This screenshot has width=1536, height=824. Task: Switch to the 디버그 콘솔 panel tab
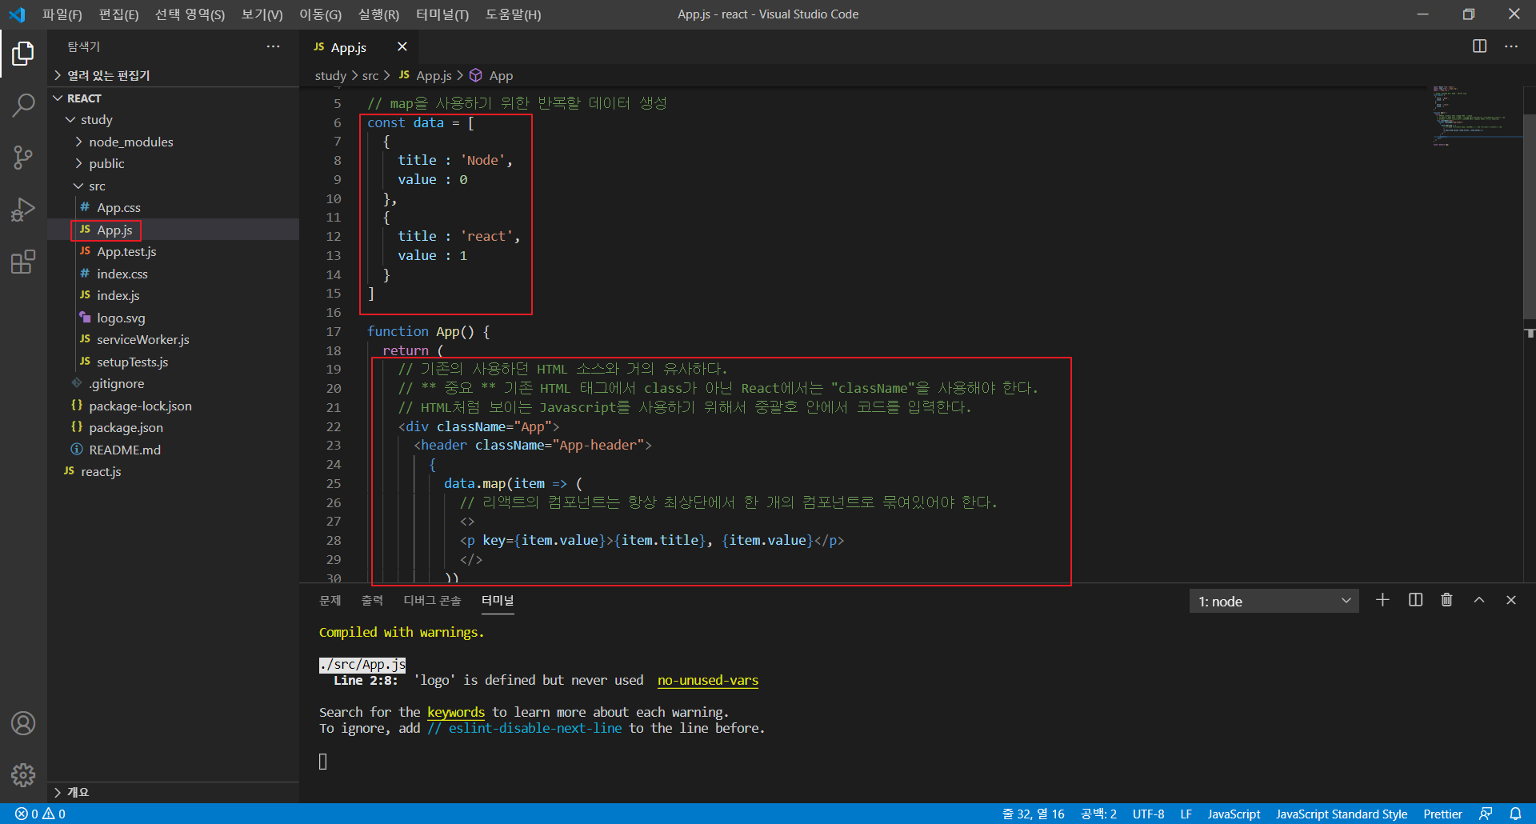pyautogui.click(x=432, y=600)
